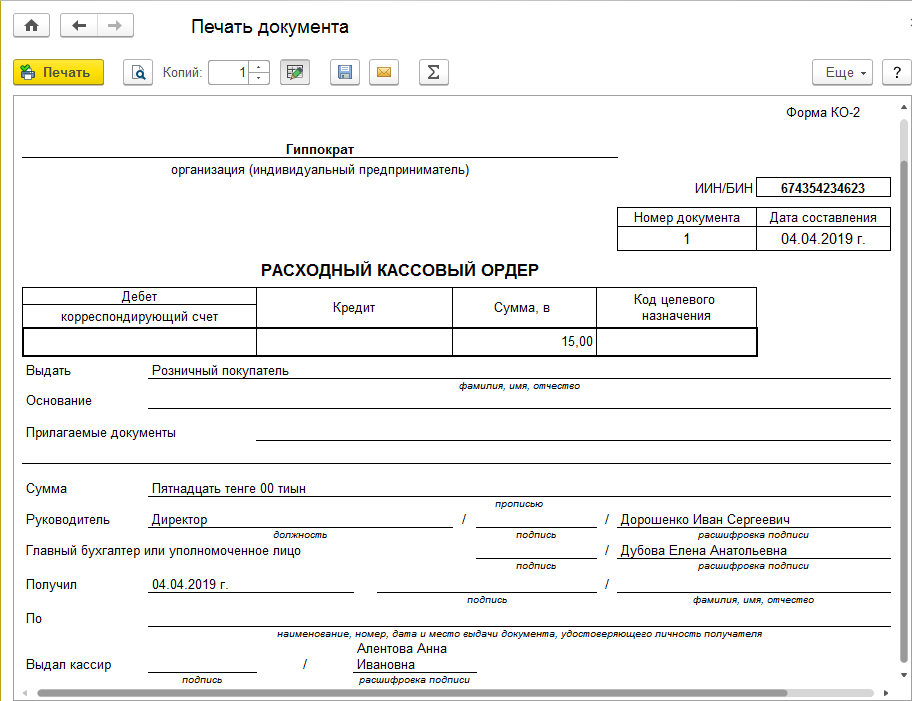This screenshot has height=701, width=912.
Task: Focus the Копий number field
Action: click(229, 73)
